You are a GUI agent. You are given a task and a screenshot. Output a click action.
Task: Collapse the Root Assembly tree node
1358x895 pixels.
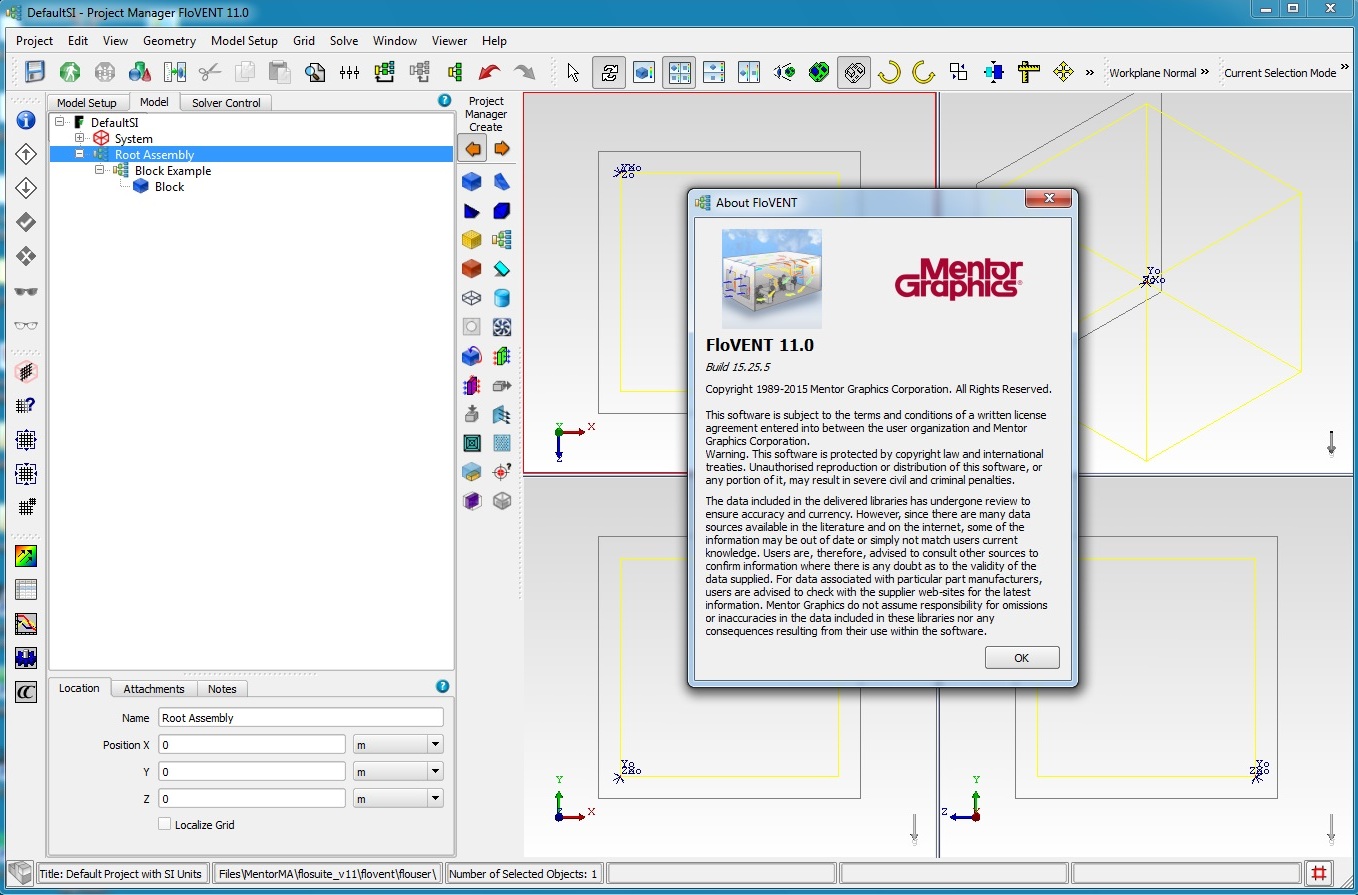point(80,154)
